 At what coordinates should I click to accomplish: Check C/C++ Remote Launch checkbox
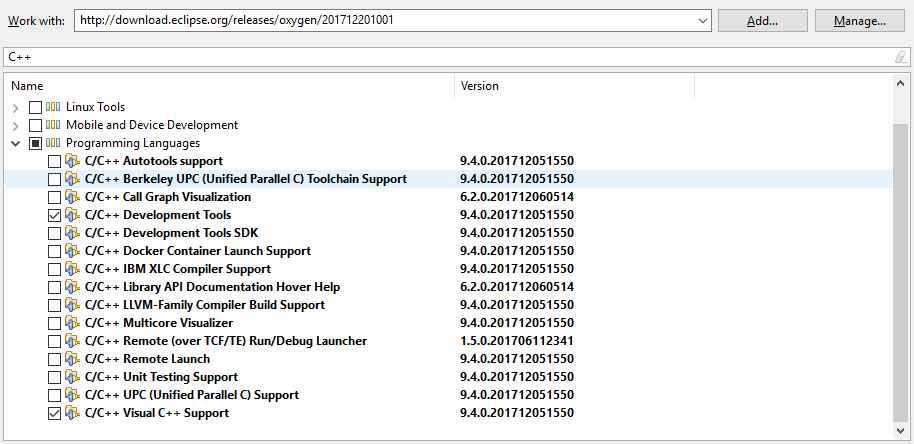tap(54, 360)
